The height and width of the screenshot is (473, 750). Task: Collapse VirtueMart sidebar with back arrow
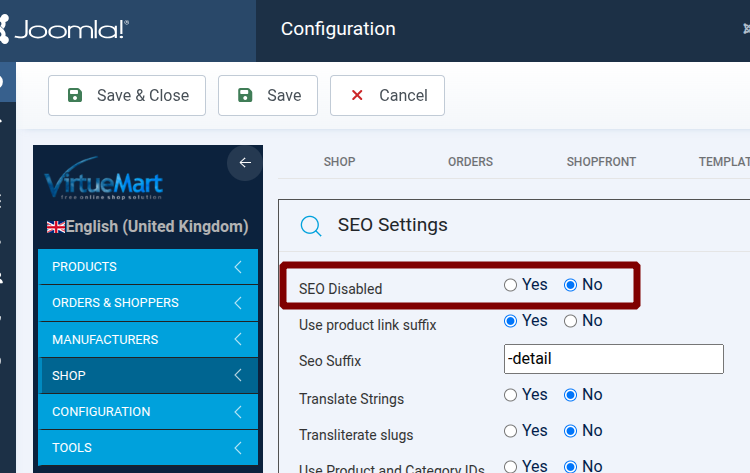(245, 163)
